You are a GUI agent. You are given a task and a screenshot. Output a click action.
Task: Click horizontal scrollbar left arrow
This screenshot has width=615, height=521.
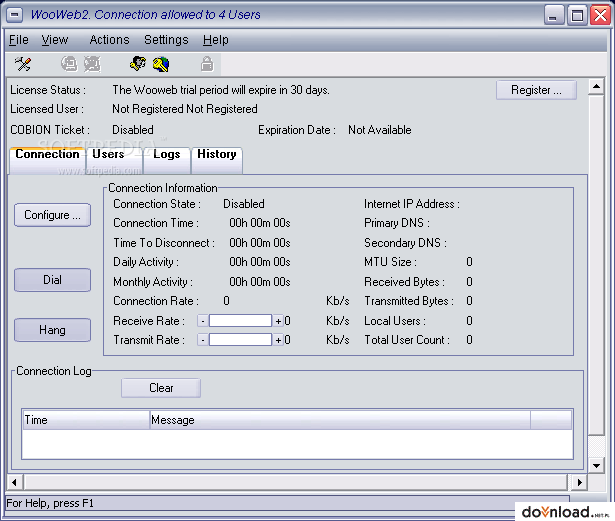point(15,482)
